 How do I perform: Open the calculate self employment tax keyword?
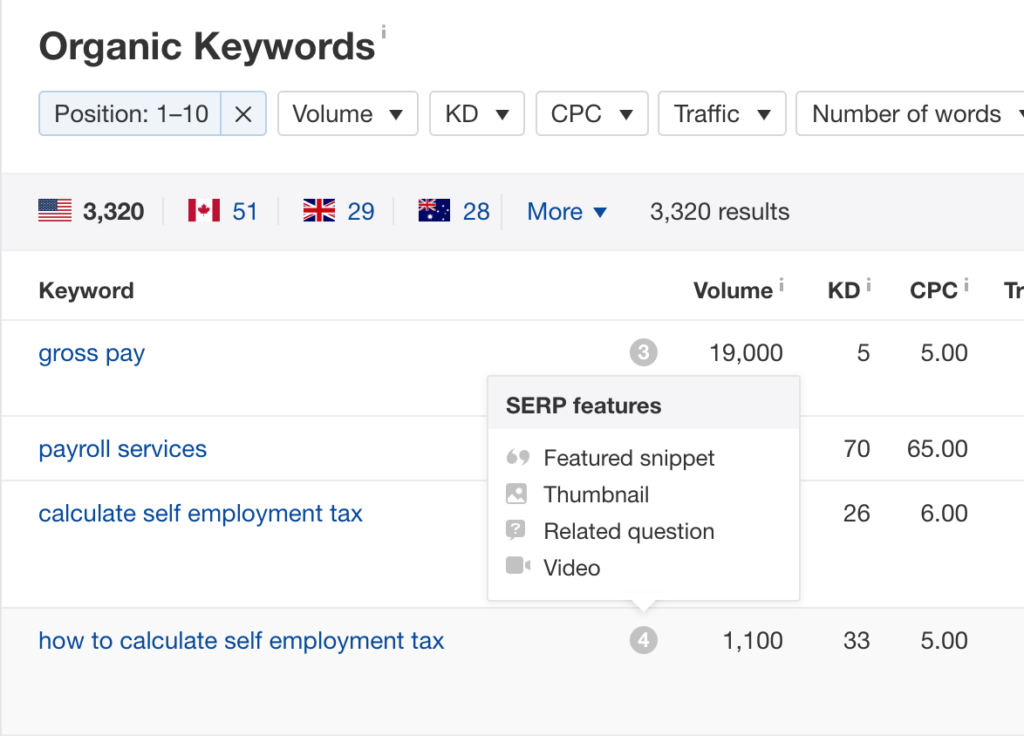[200, 514]
